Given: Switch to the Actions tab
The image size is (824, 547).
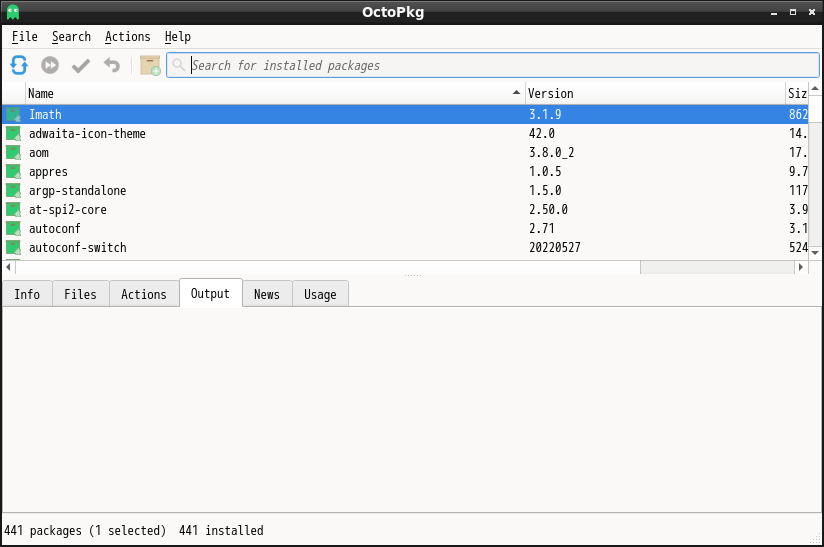Looking at the screenshot, I should pyautogui.click(x=143, y=294).
